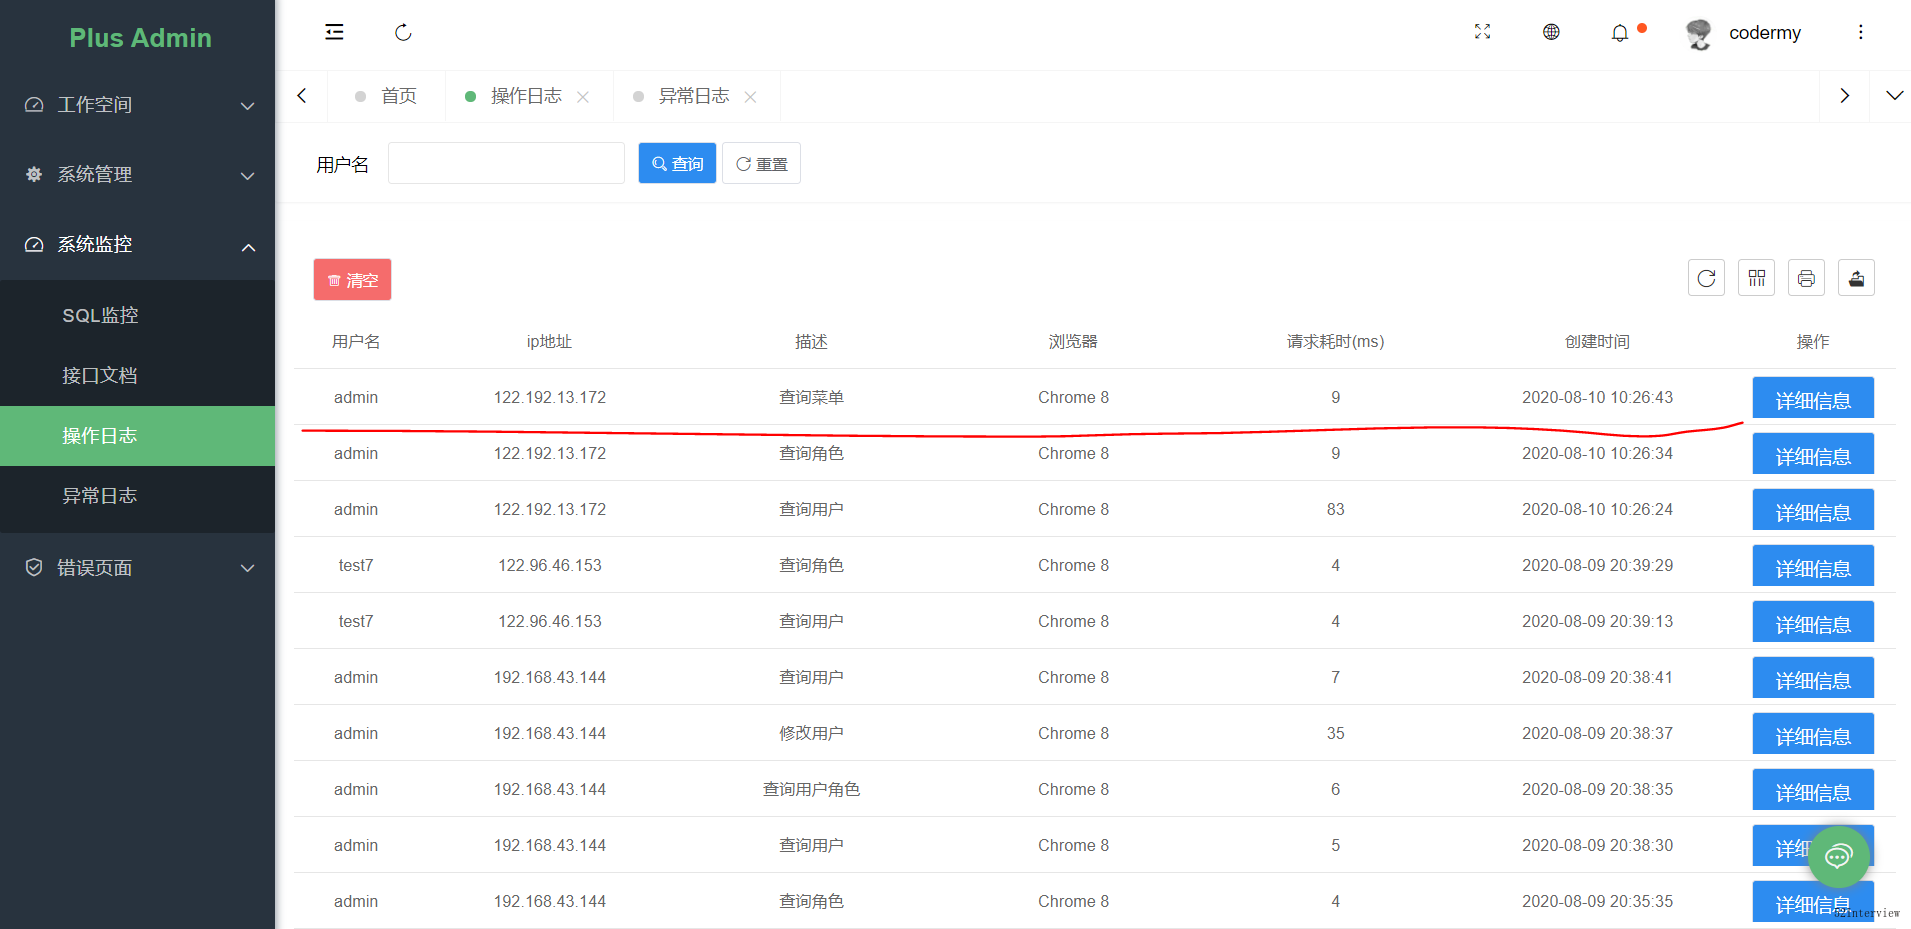Open 详细信息 for the 20:39:29 row

tap(1813, 568)
